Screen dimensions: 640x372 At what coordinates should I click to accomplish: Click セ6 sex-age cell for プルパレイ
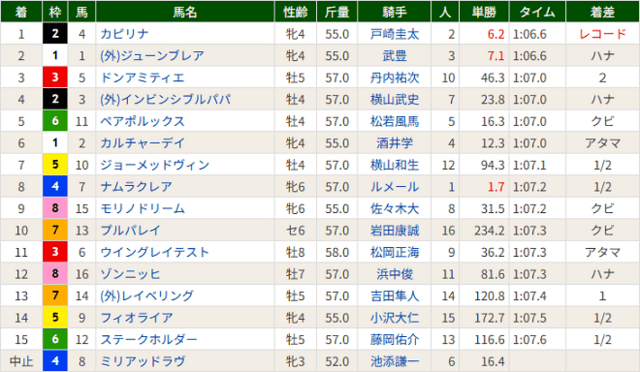pos(296,230)
